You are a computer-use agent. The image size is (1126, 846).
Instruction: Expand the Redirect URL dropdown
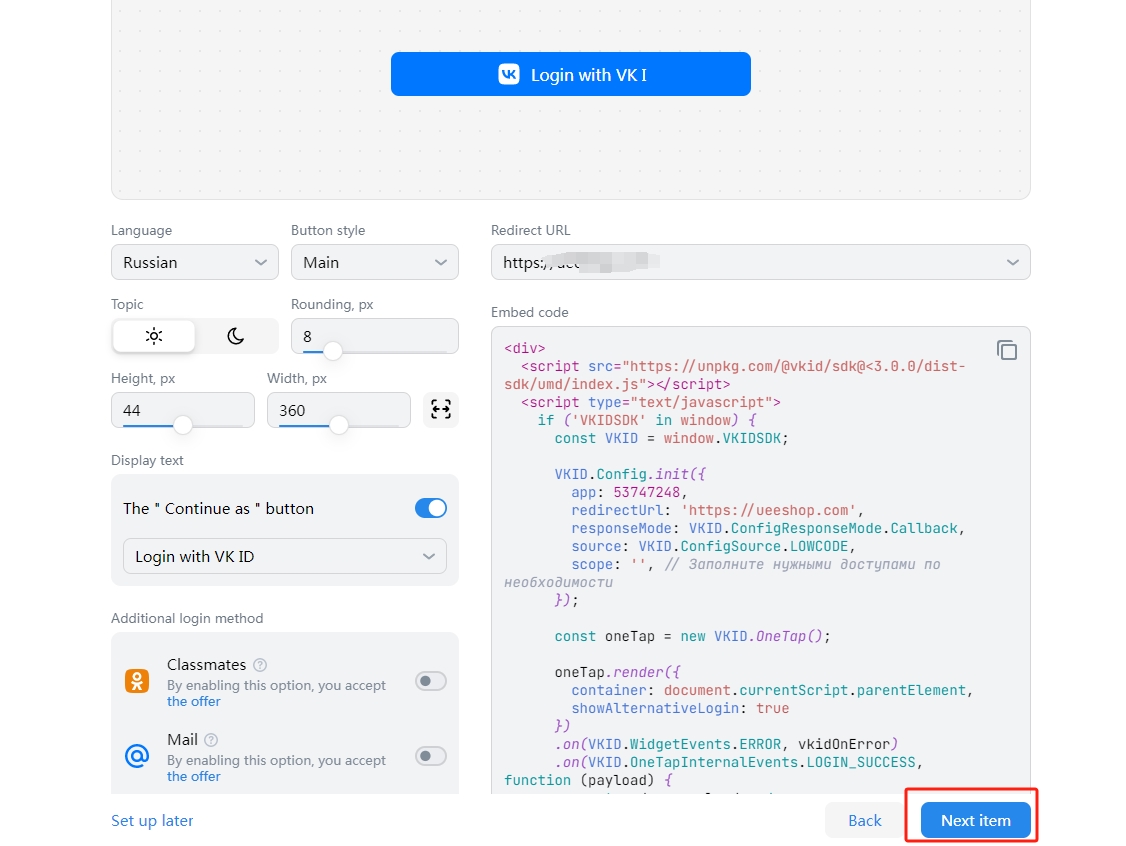pos(760,262)
